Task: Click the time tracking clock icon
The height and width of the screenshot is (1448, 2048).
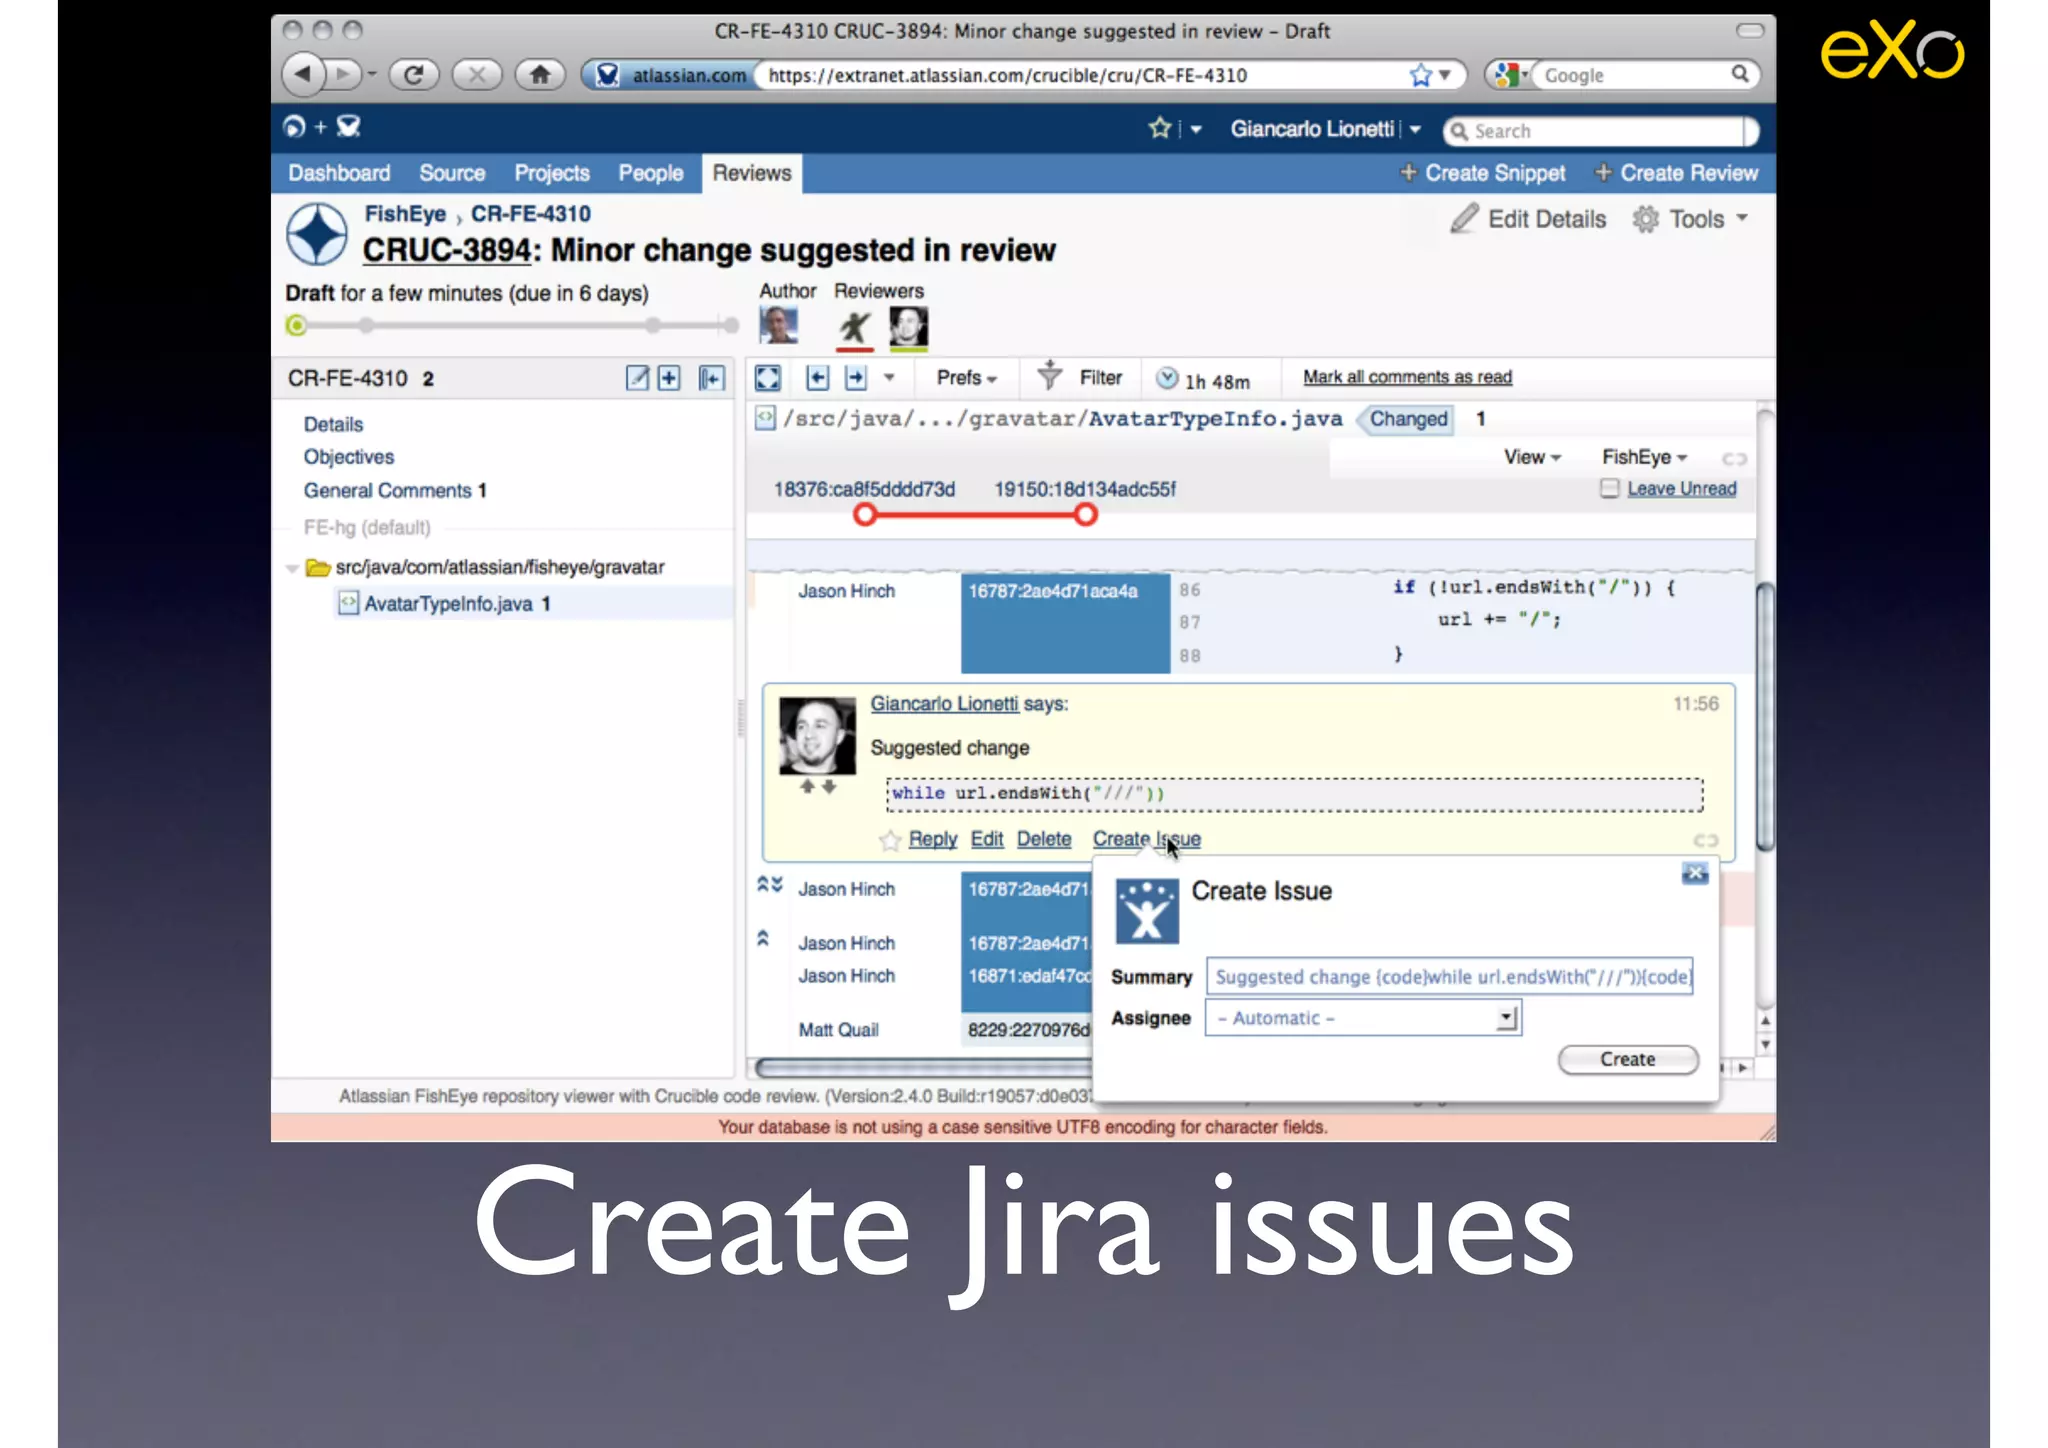Action: click(x=1166, y=378)
